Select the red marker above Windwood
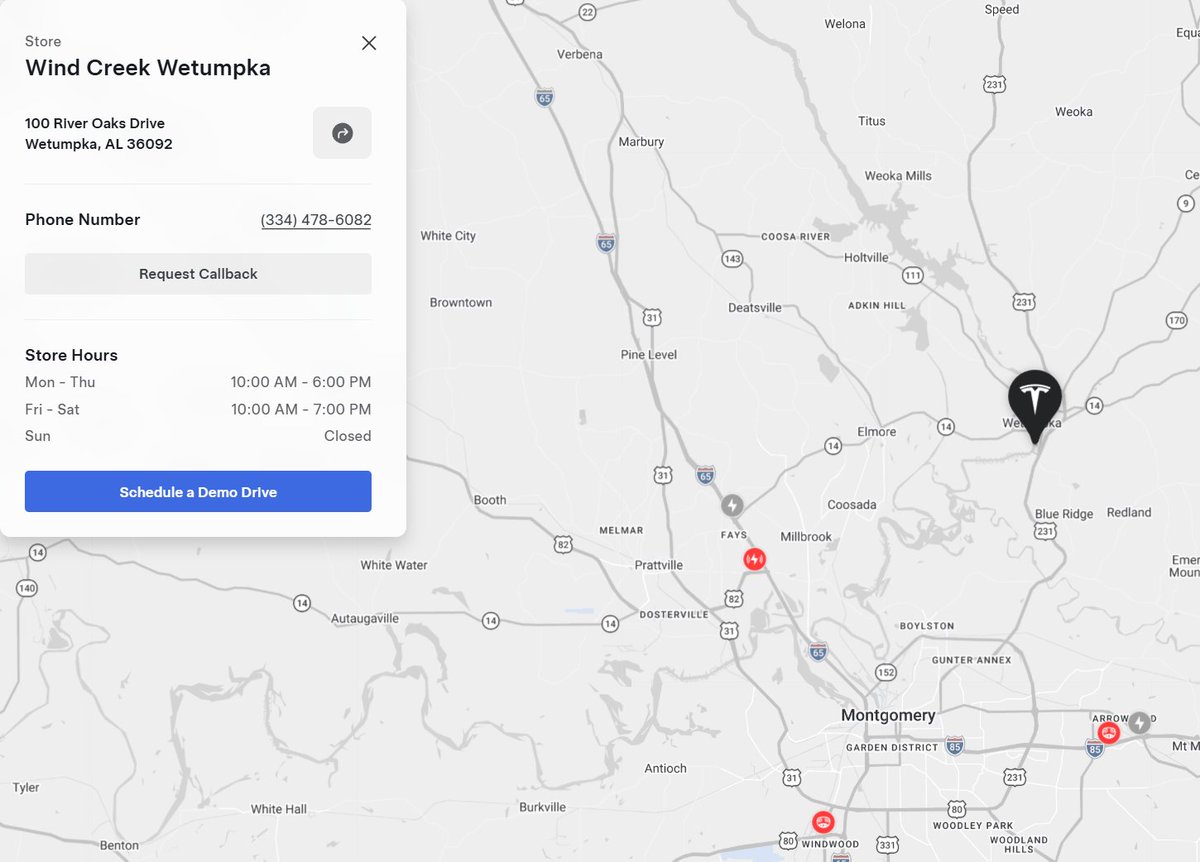This screenshot has width=1200, height=862. [x=823, y=822]
